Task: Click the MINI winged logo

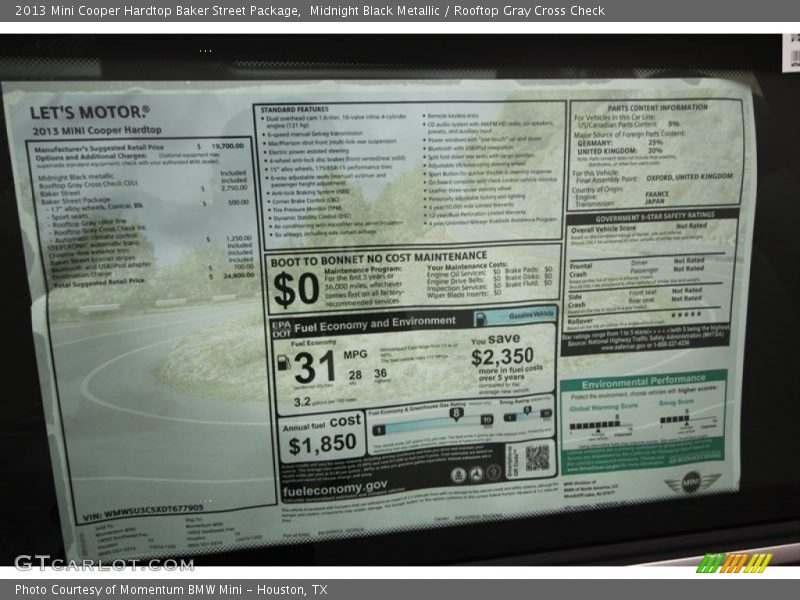Action: coord(692,481)
